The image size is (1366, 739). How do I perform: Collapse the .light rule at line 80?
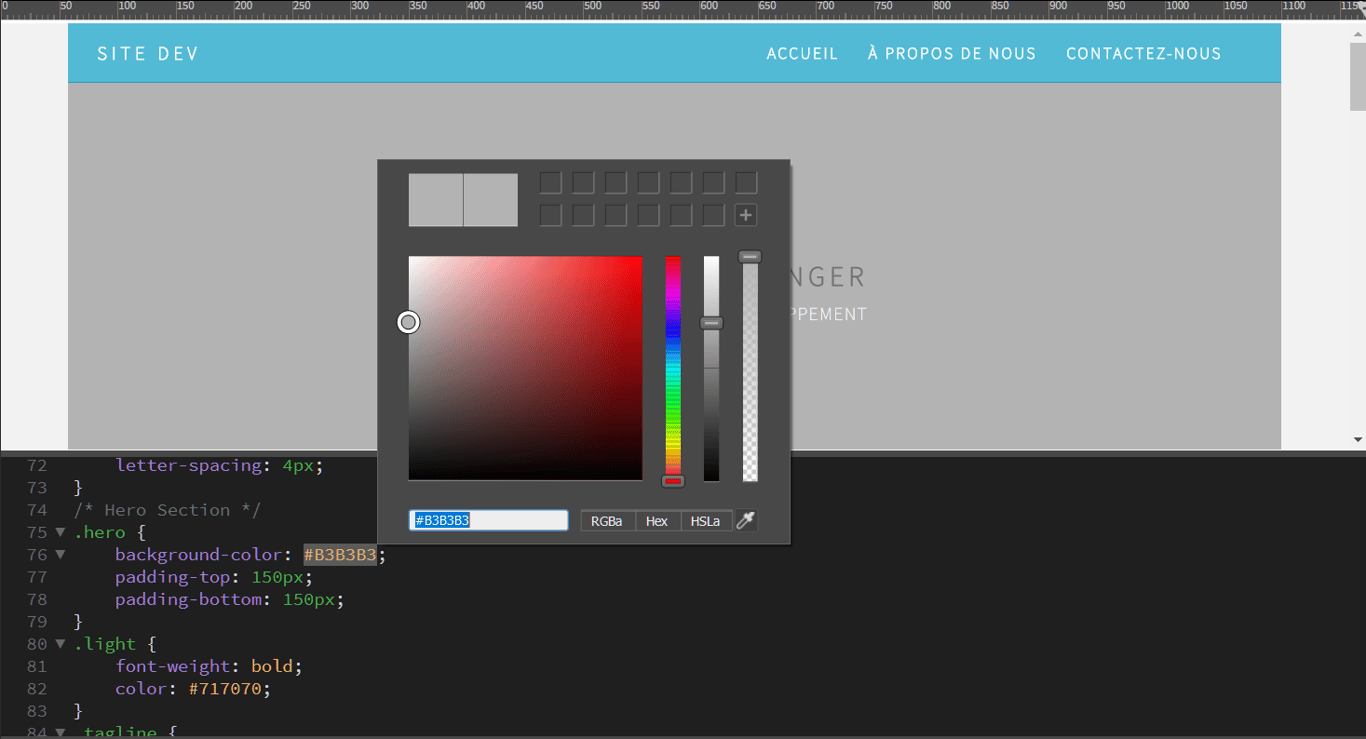tap(59, 643)
